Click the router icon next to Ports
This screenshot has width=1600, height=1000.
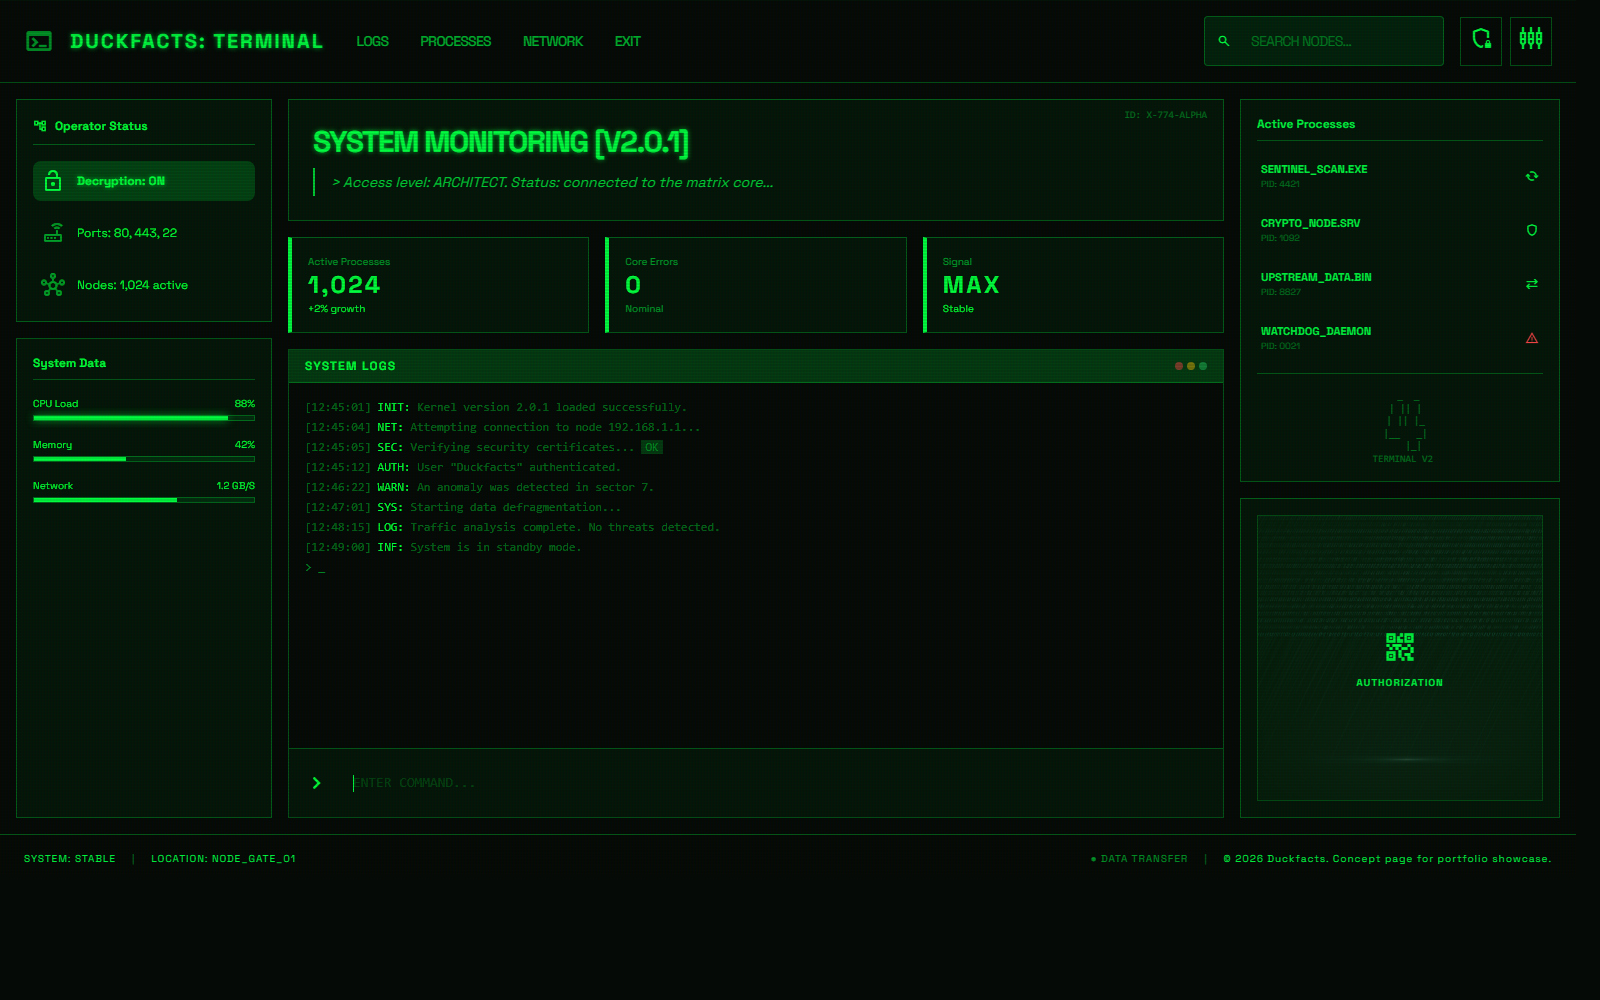coord(53,232)
